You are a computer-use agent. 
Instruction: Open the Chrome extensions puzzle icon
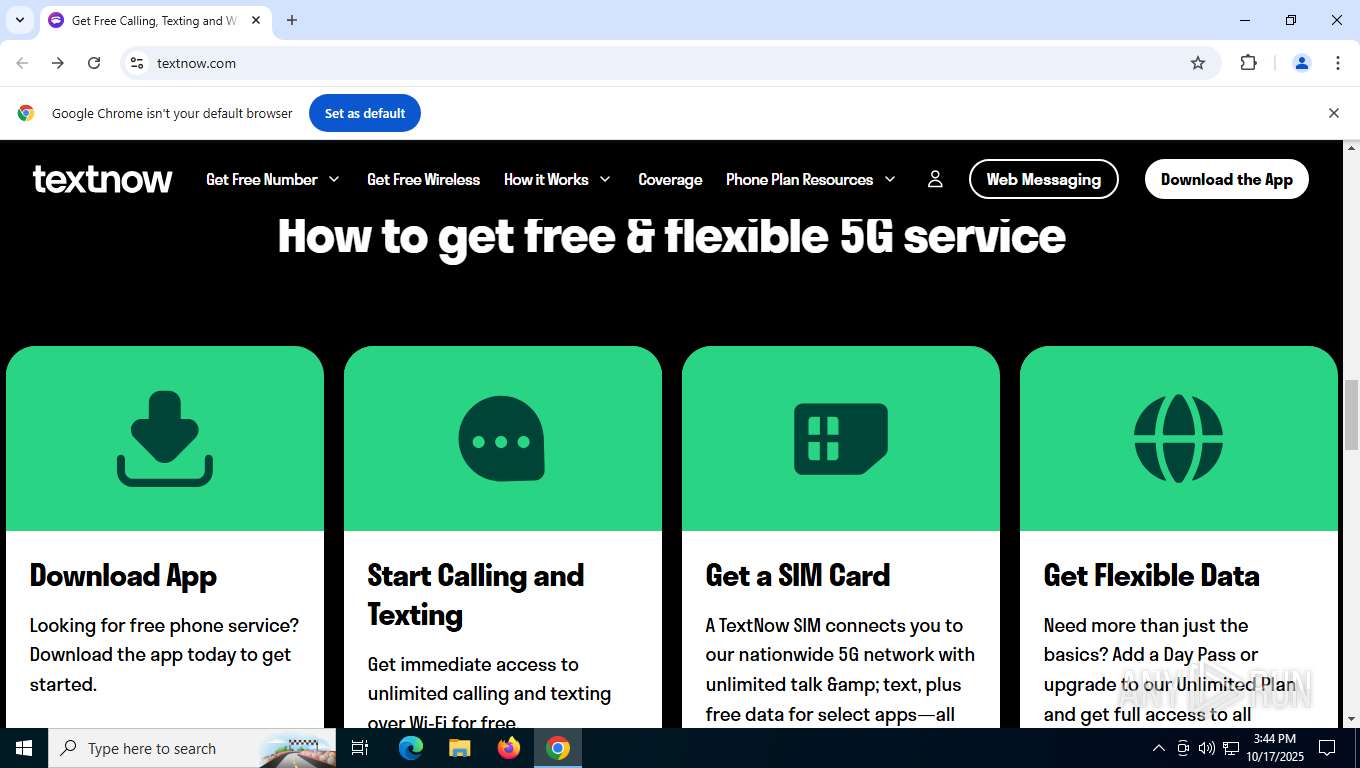(1248, 63)
